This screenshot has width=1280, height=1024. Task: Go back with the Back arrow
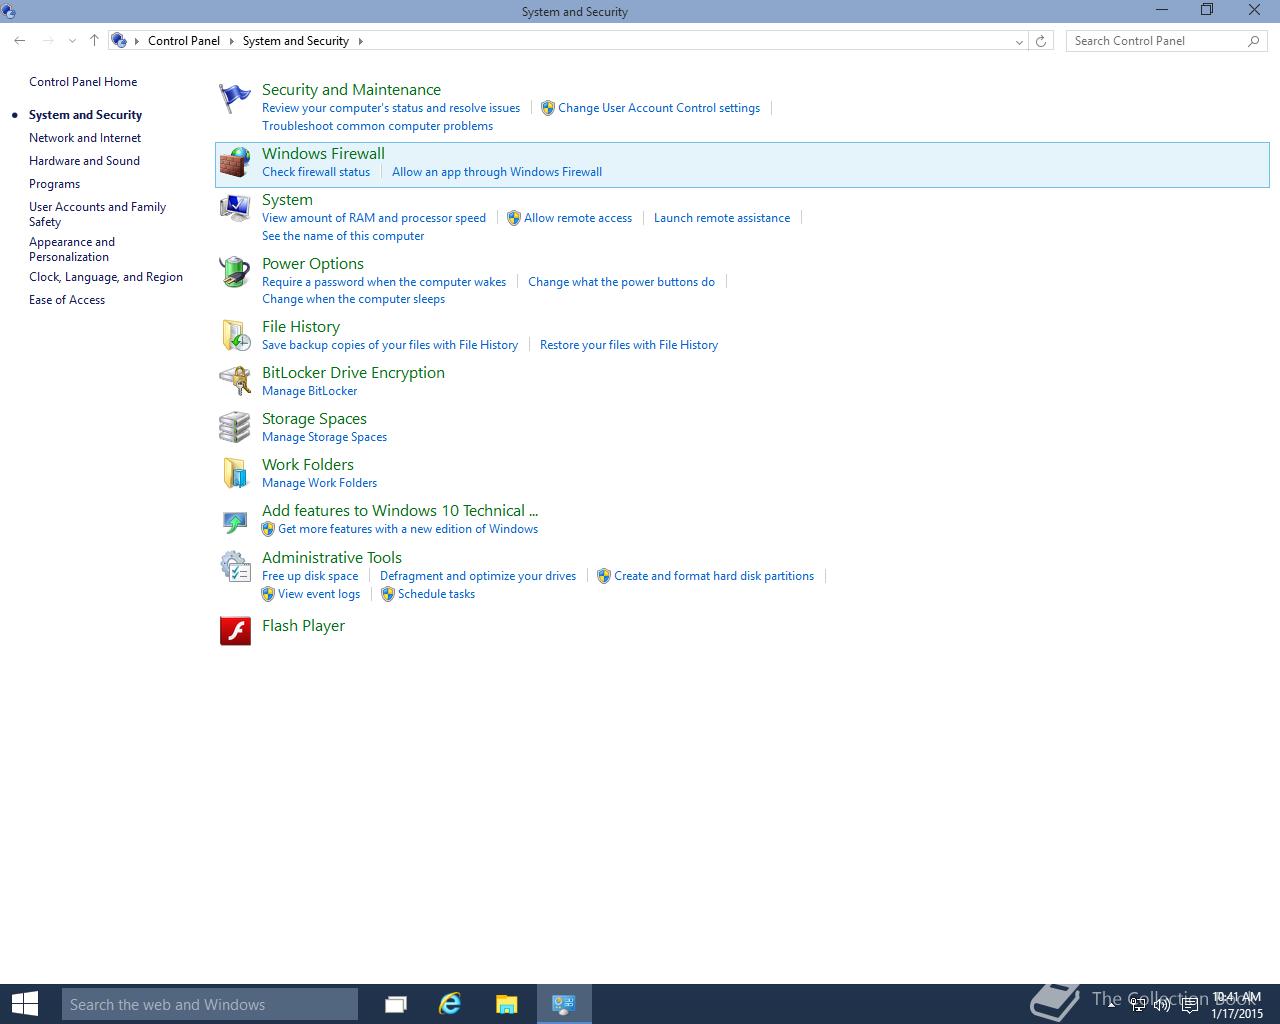click(20, 41)
